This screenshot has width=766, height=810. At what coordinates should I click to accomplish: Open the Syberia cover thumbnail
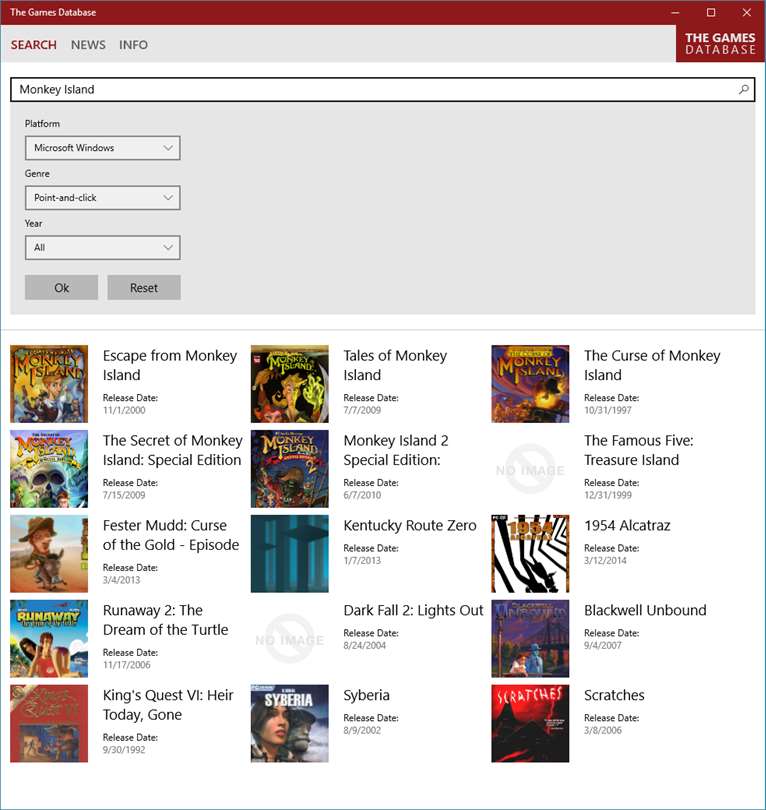click(x=290, y=723)
